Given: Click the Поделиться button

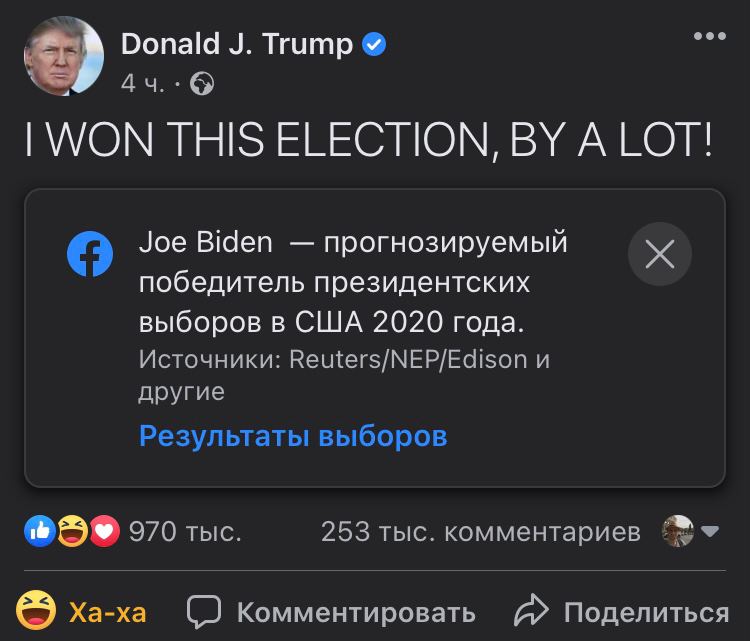Looking at the screenshot, I should click(622, 612).
